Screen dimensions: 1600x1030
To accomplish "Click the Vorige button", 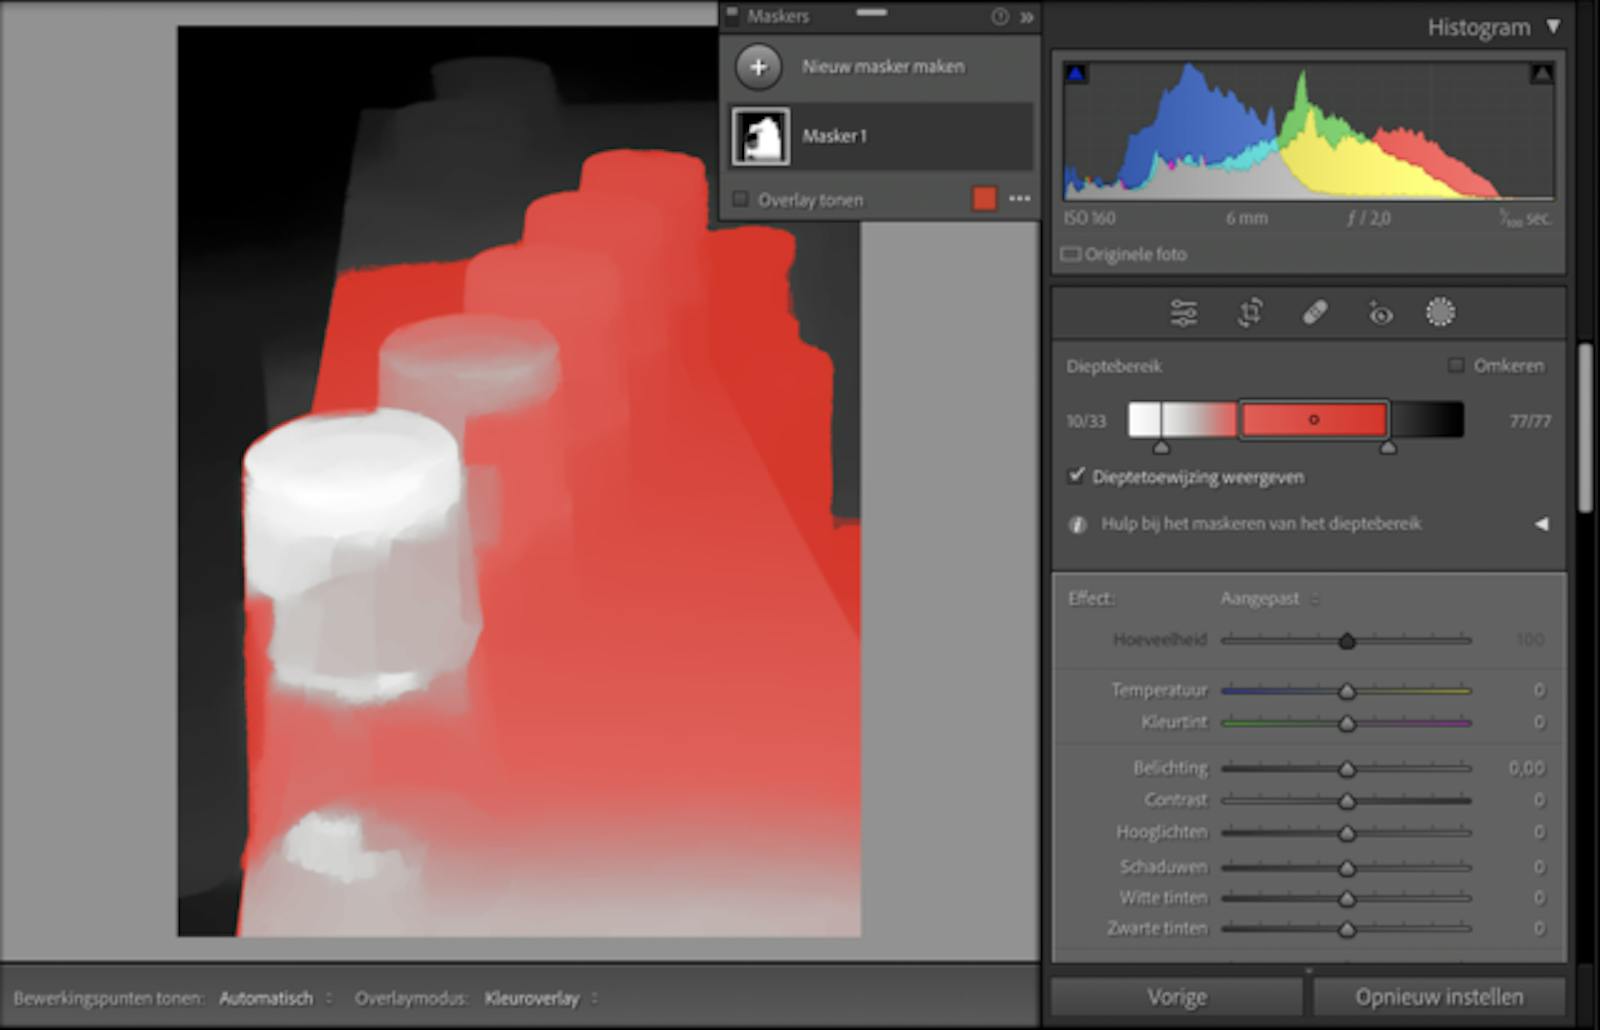I will (x=1176, y=997).
